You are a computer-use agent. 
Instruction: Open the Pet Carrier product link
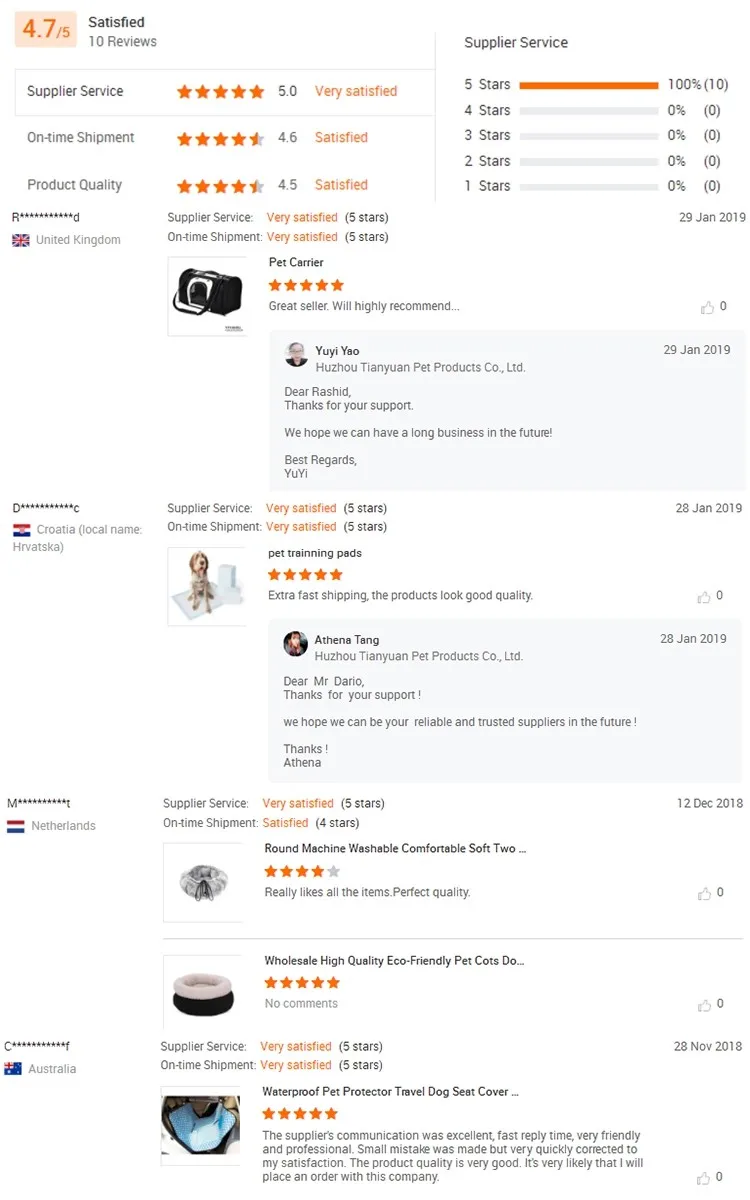click(296, 263)
